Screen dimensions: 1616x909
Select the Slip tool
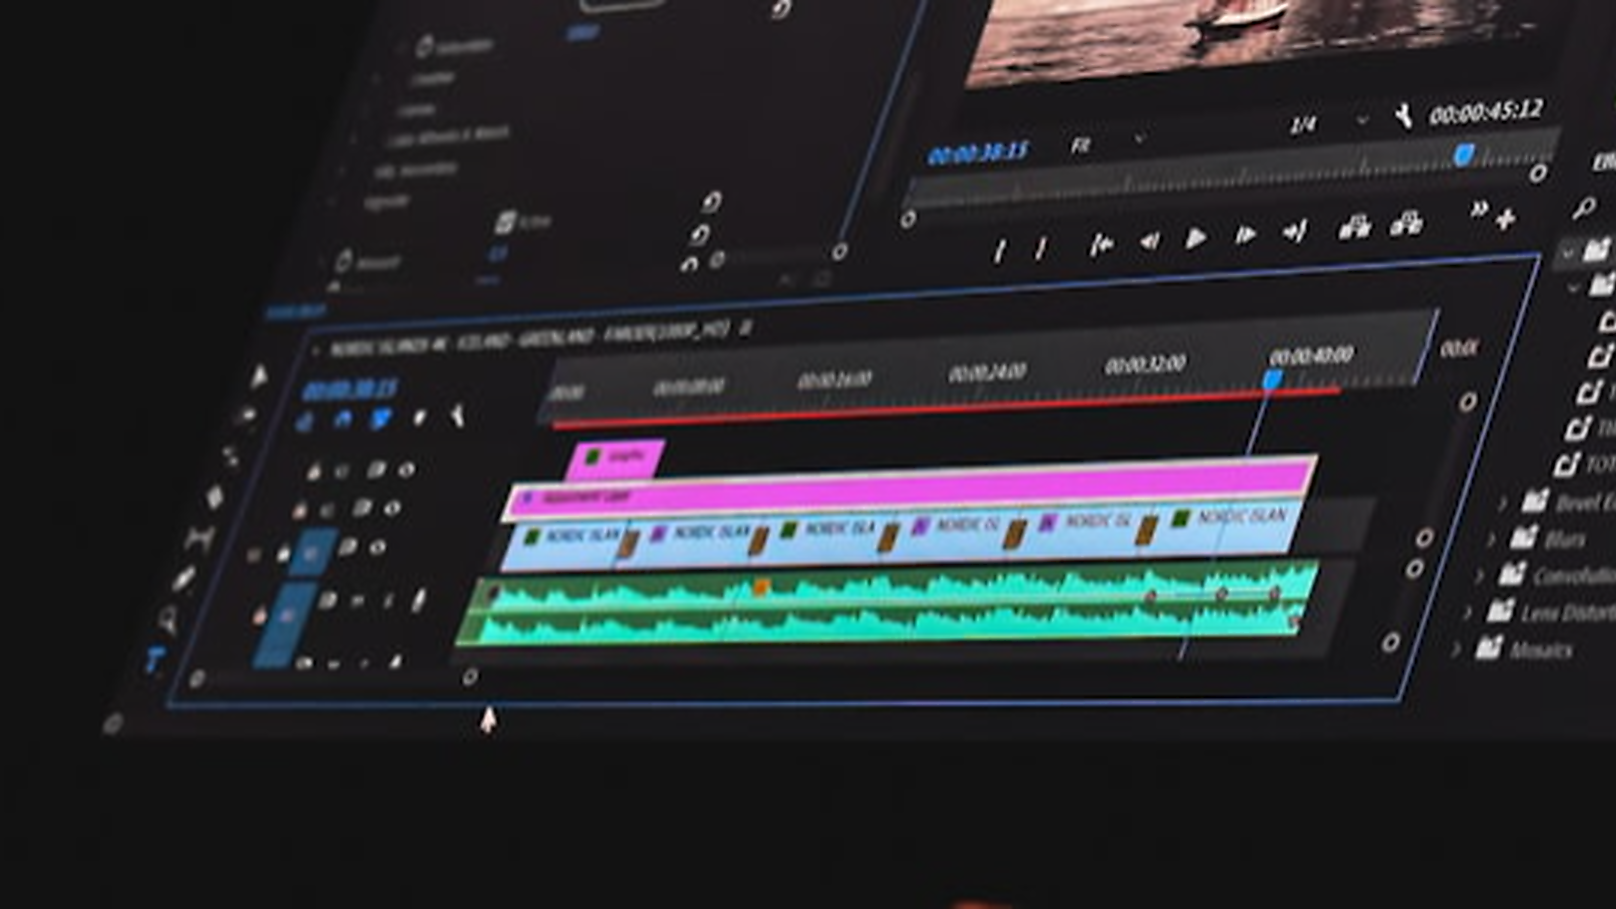tap(200, 540)
